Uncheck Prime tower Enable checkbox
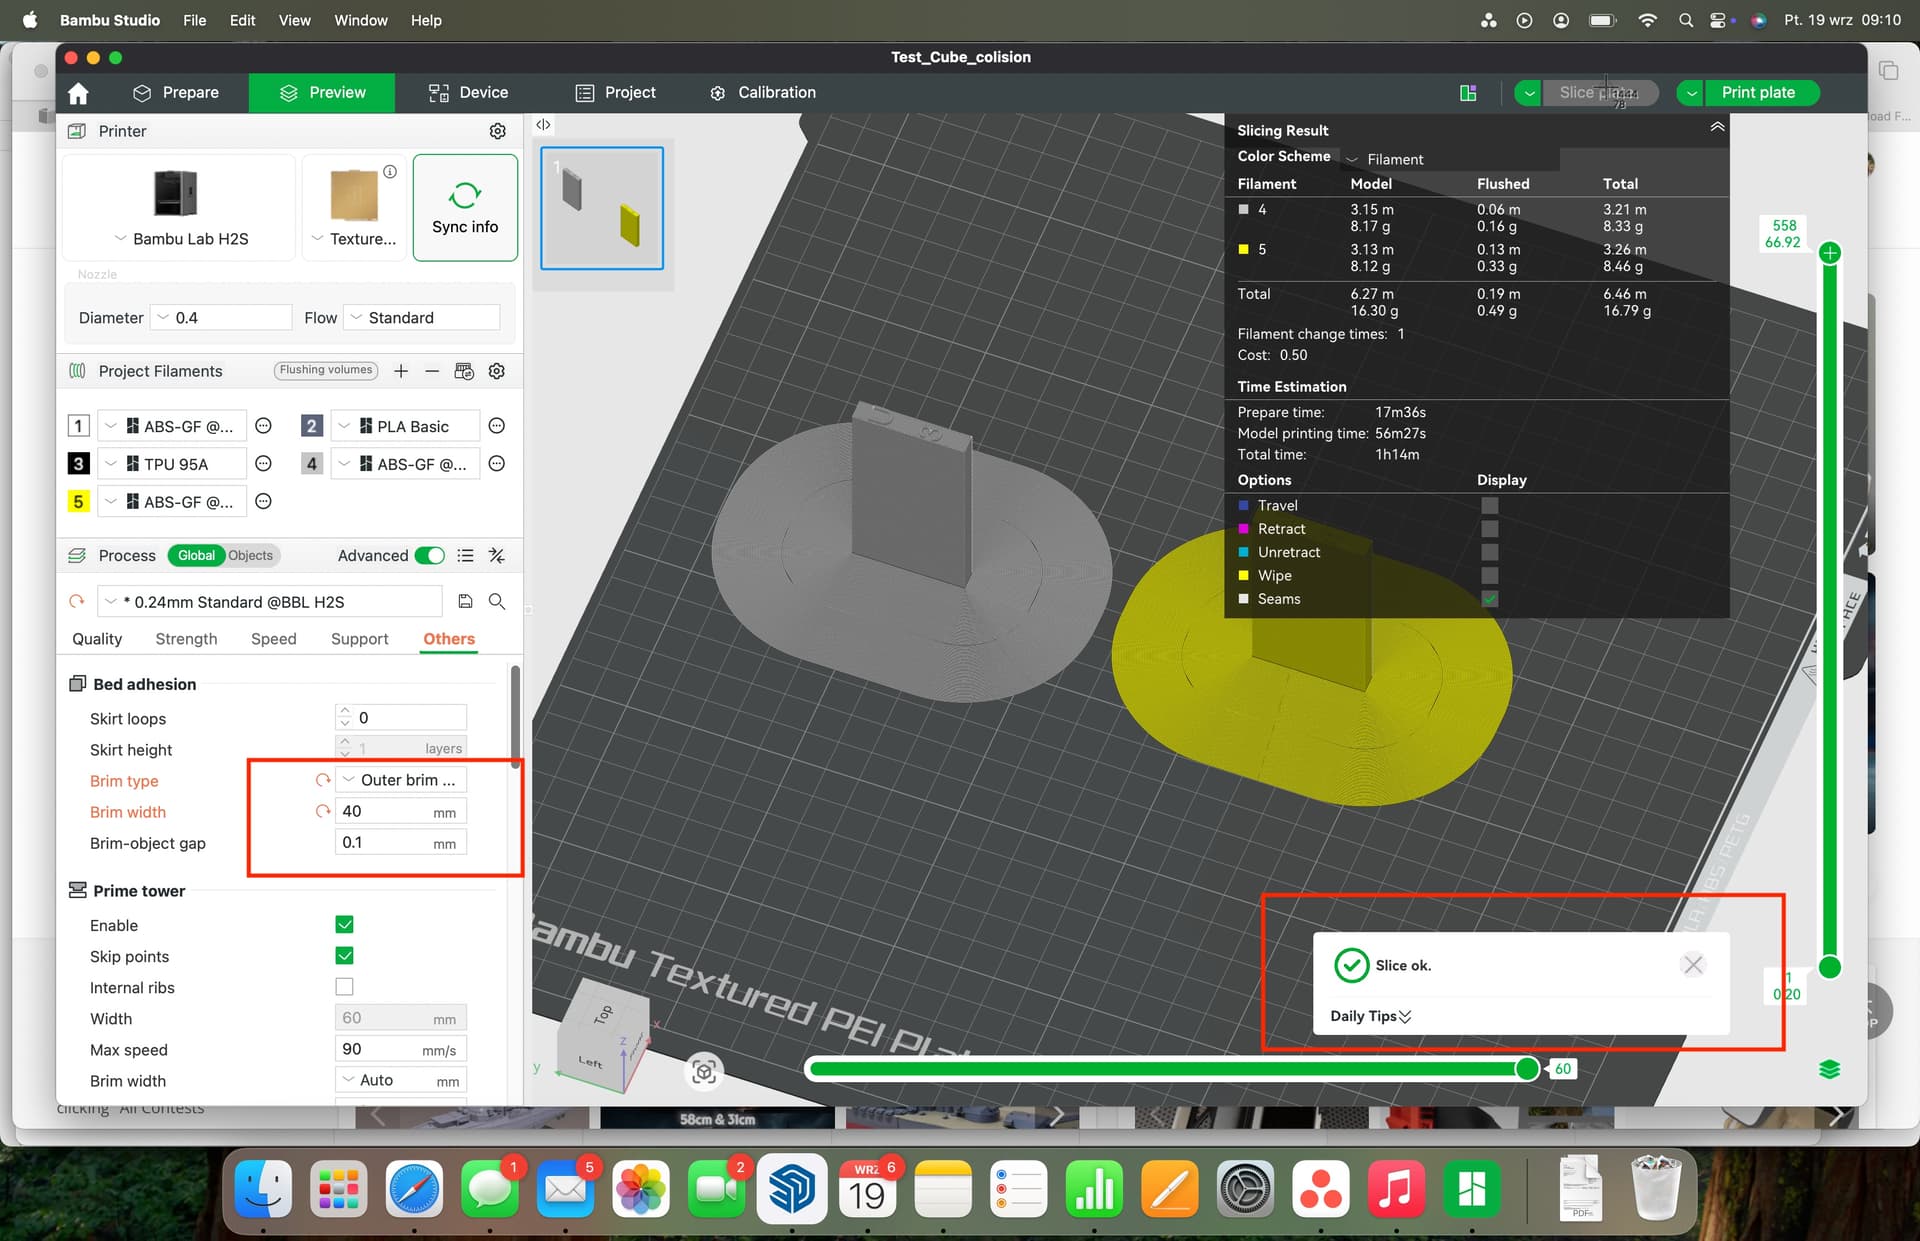Image resolution: width=1920 pixels, height=1241 pixels. tap(344, 925)
